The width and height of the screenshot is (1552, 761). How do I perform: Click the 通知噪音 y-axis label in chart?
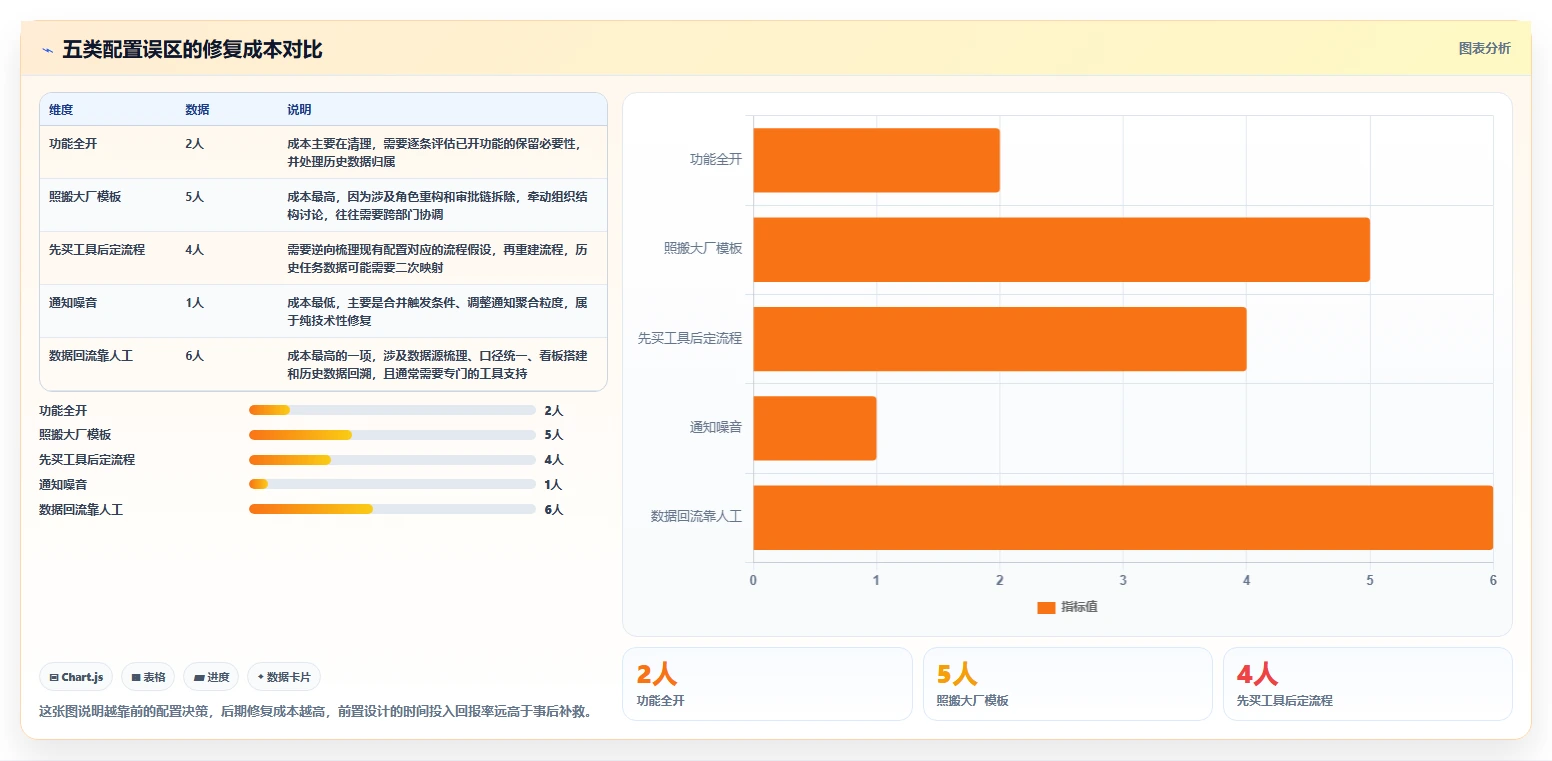tap(716, 428)
